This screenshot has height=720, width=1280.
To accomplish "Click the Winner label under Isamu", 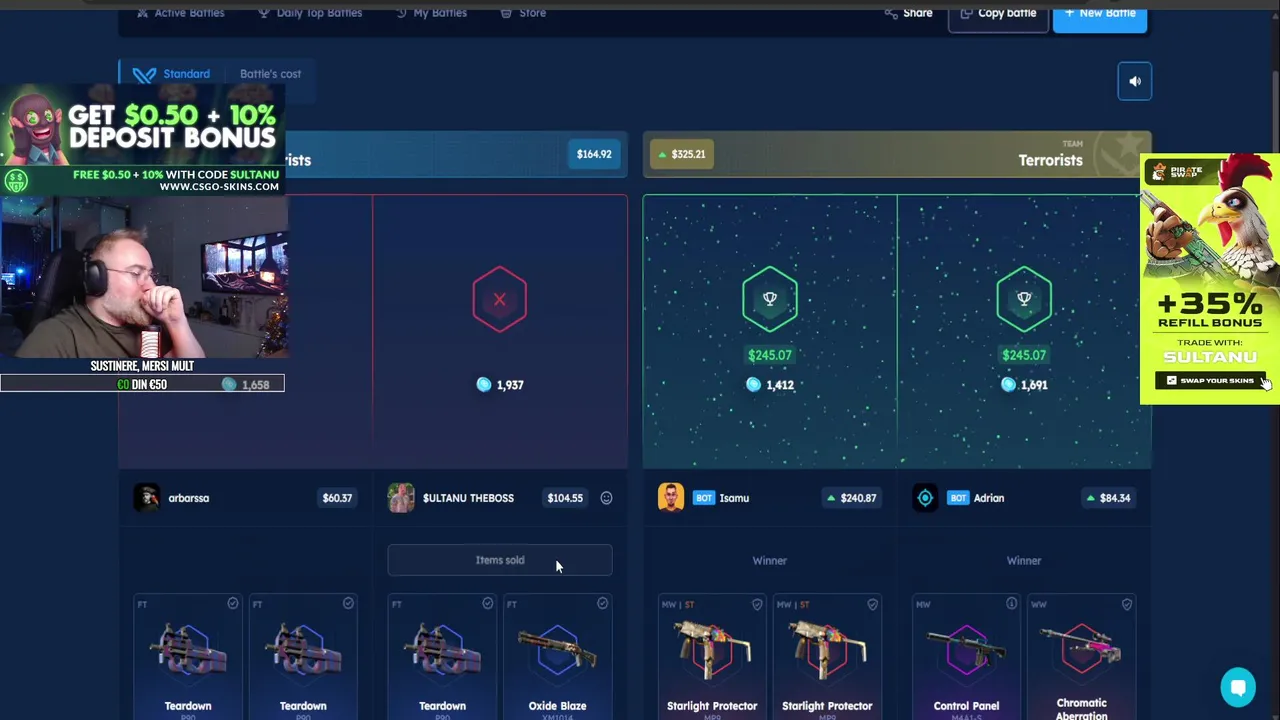I will [770, 561].
